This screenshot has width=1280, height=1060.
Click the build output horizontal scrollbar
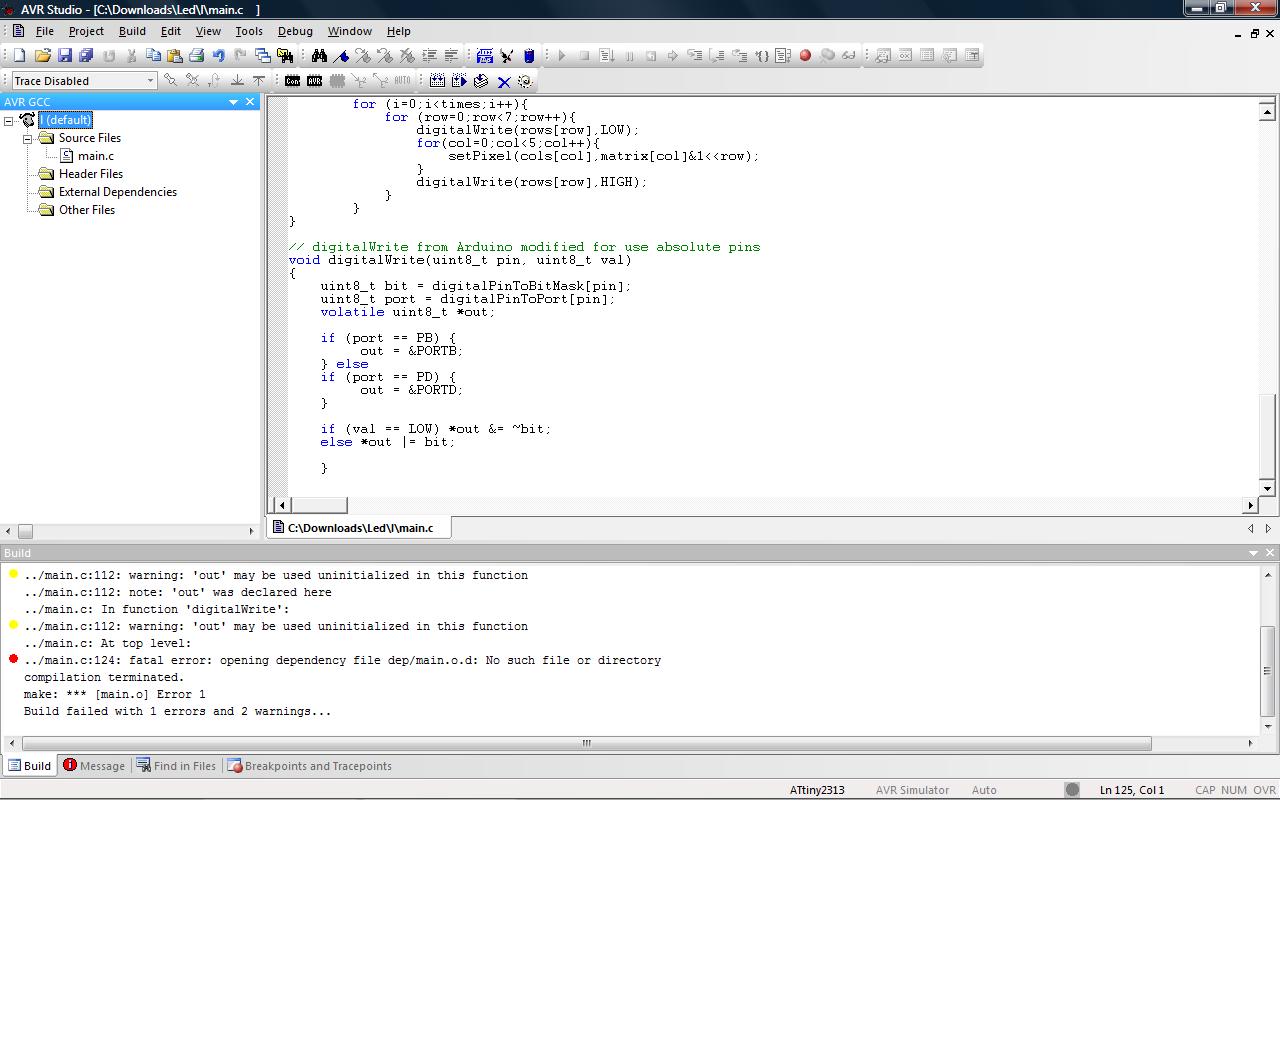586,743
